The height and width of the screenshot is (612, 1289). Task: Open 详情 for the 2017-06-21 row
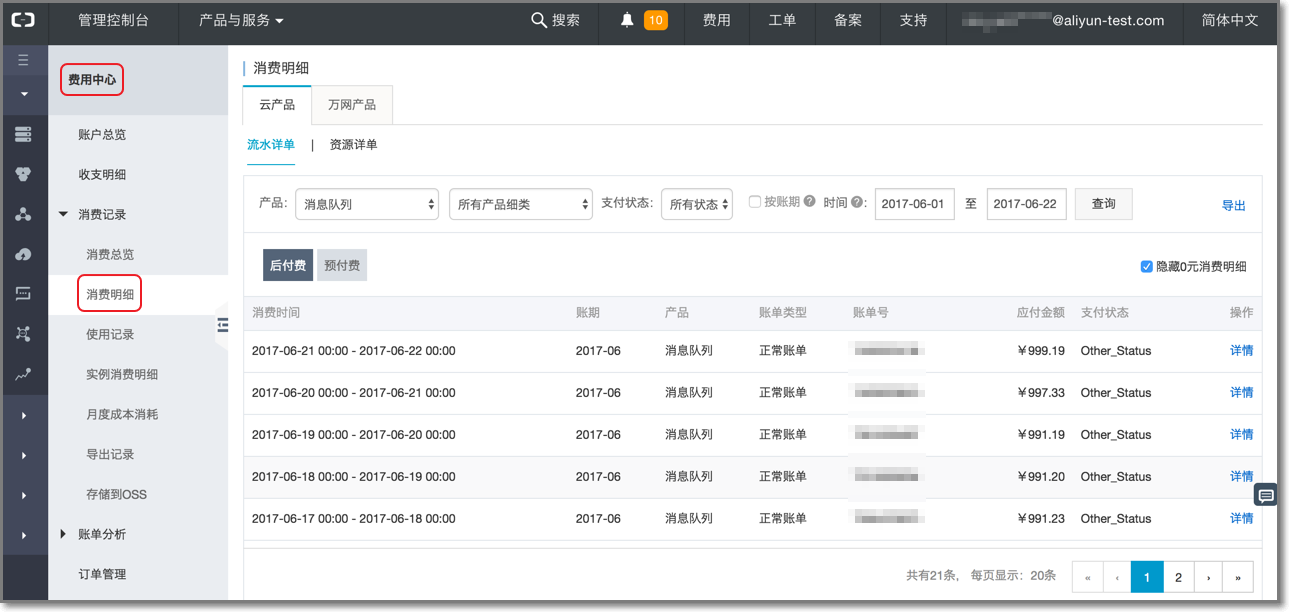(1241, 351)
